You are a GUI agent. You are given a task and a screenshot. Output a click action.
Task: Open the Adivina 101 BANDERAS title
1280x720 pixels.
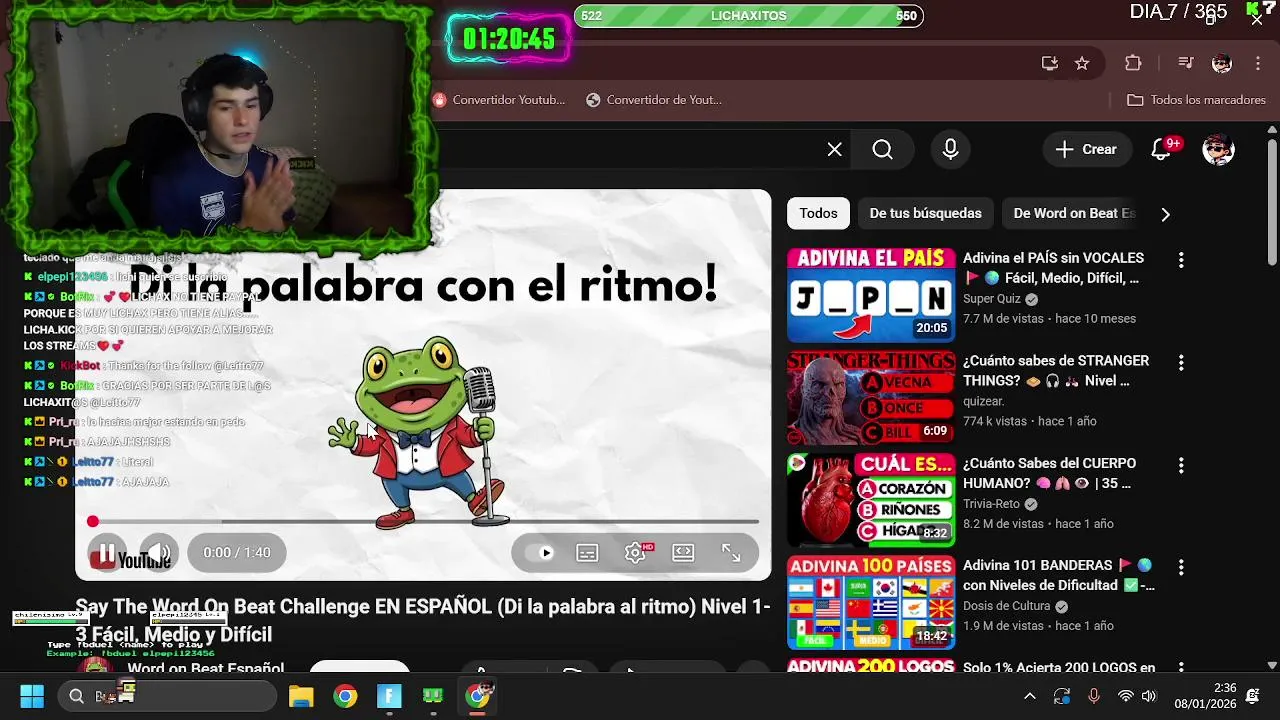pos(1059,575)
